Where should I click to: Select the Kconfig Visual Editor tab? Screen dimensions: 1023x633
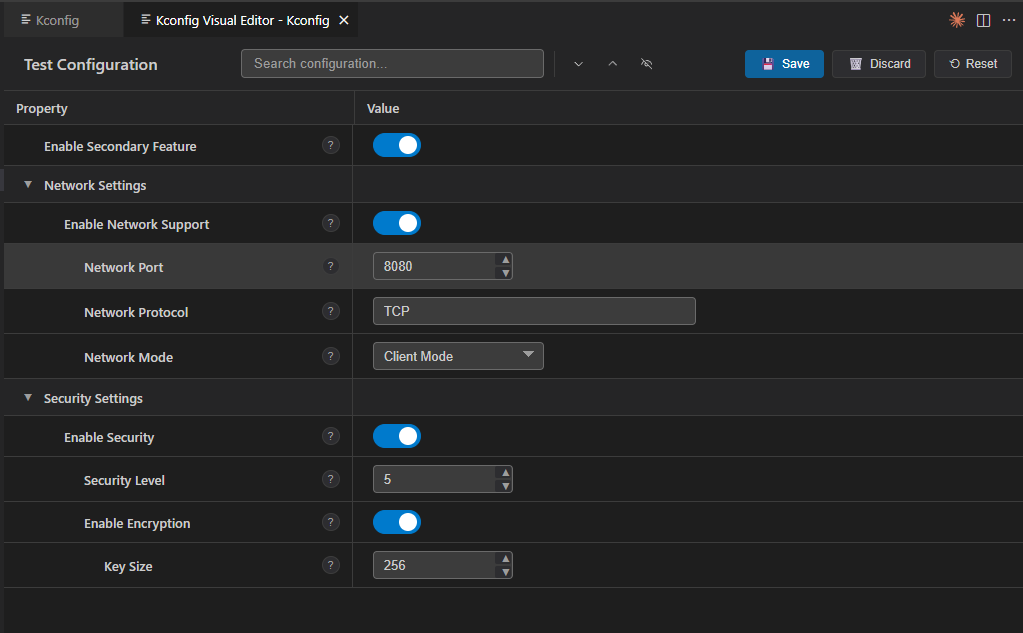[241, 20]
